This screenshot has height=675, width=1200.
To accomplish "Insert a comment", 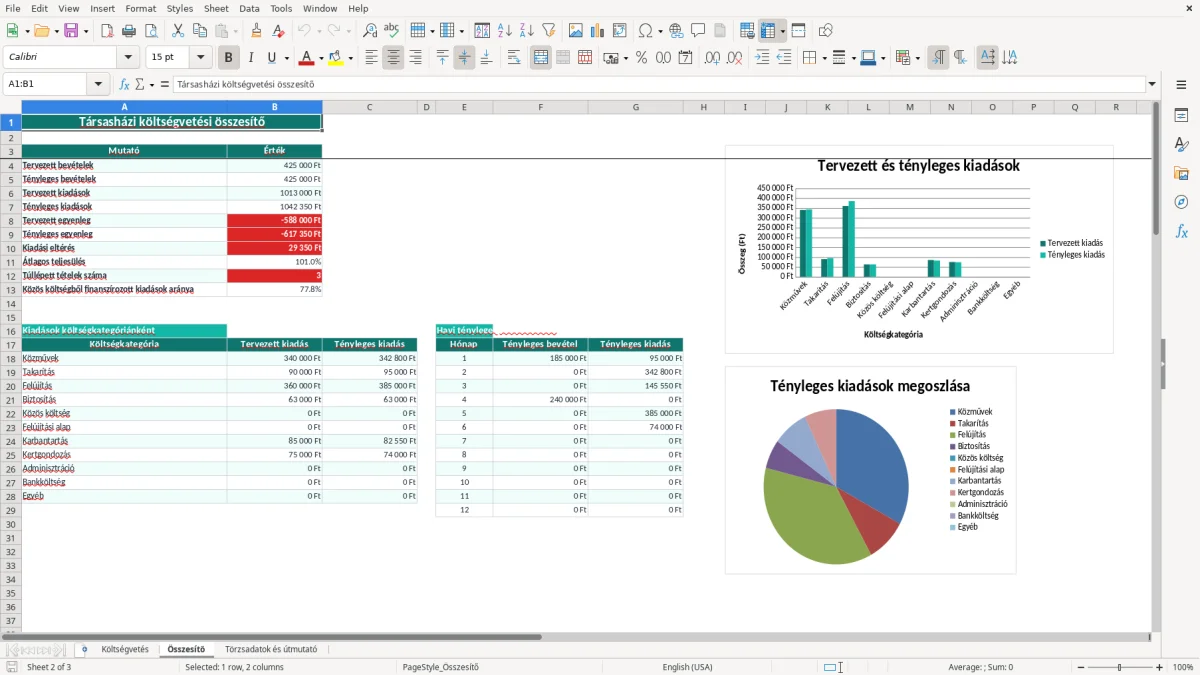I will pyautogui.click(x=698, y=31).
